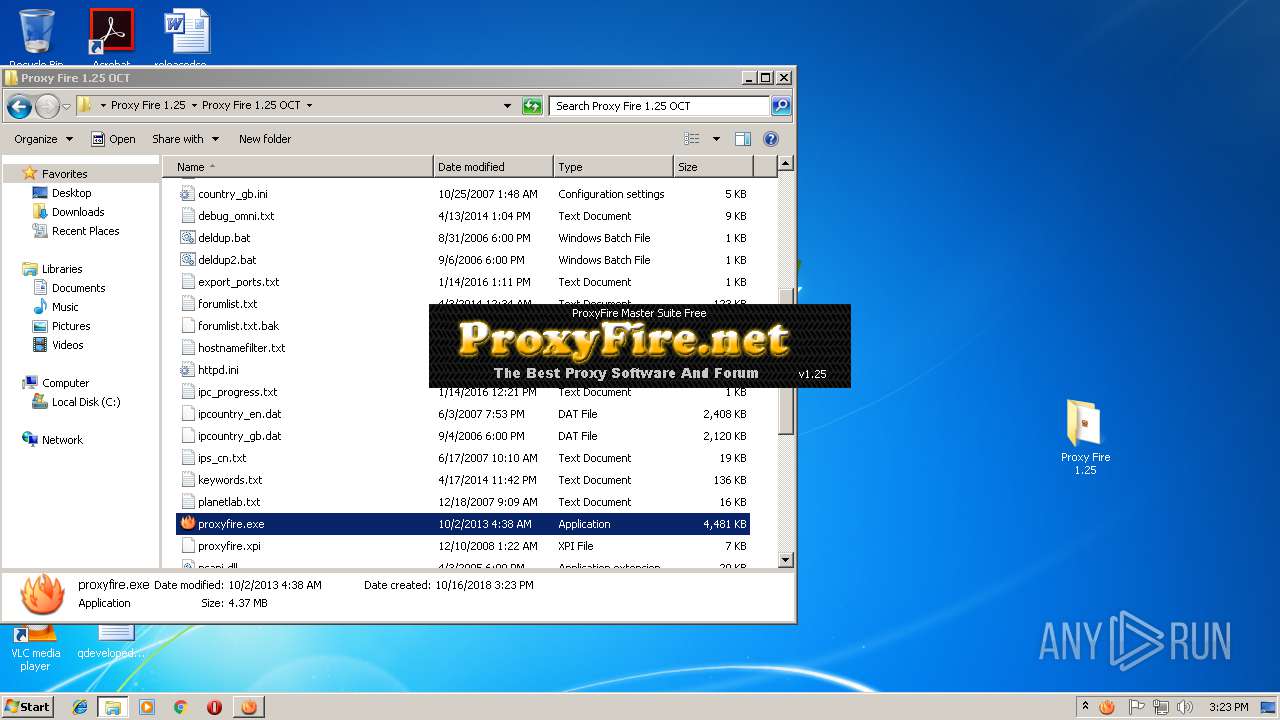The width and height of the screenshot is (1280, 720).
Task: Open the Music library
Action: click(65, 307)
